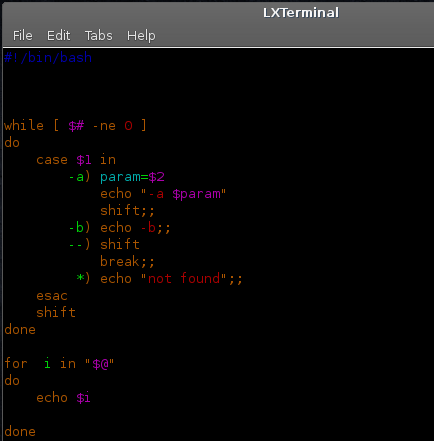434x441 pixels.
Task: Click the 'do' under the while line
Action: tap(12, 143)
